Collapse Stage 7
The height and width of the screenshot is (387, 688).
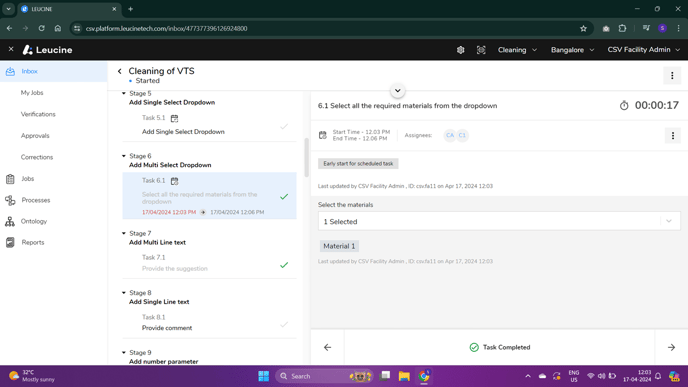click(x=124, y=233)
